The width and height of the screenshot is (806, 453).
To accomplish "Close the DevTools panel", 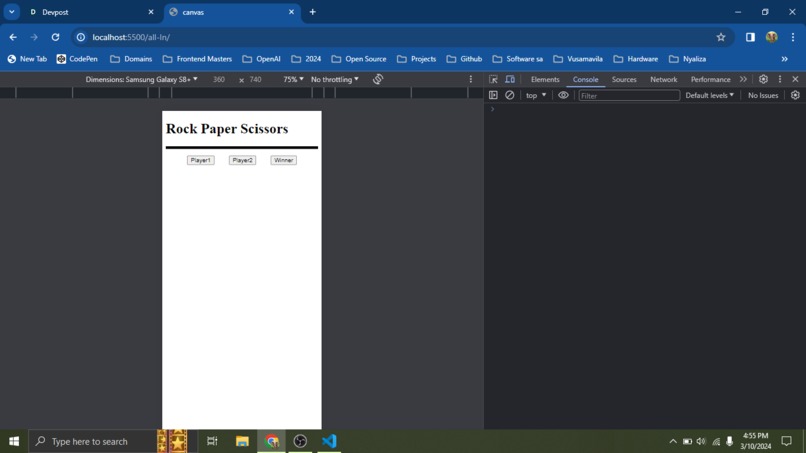I will [795, 79].
